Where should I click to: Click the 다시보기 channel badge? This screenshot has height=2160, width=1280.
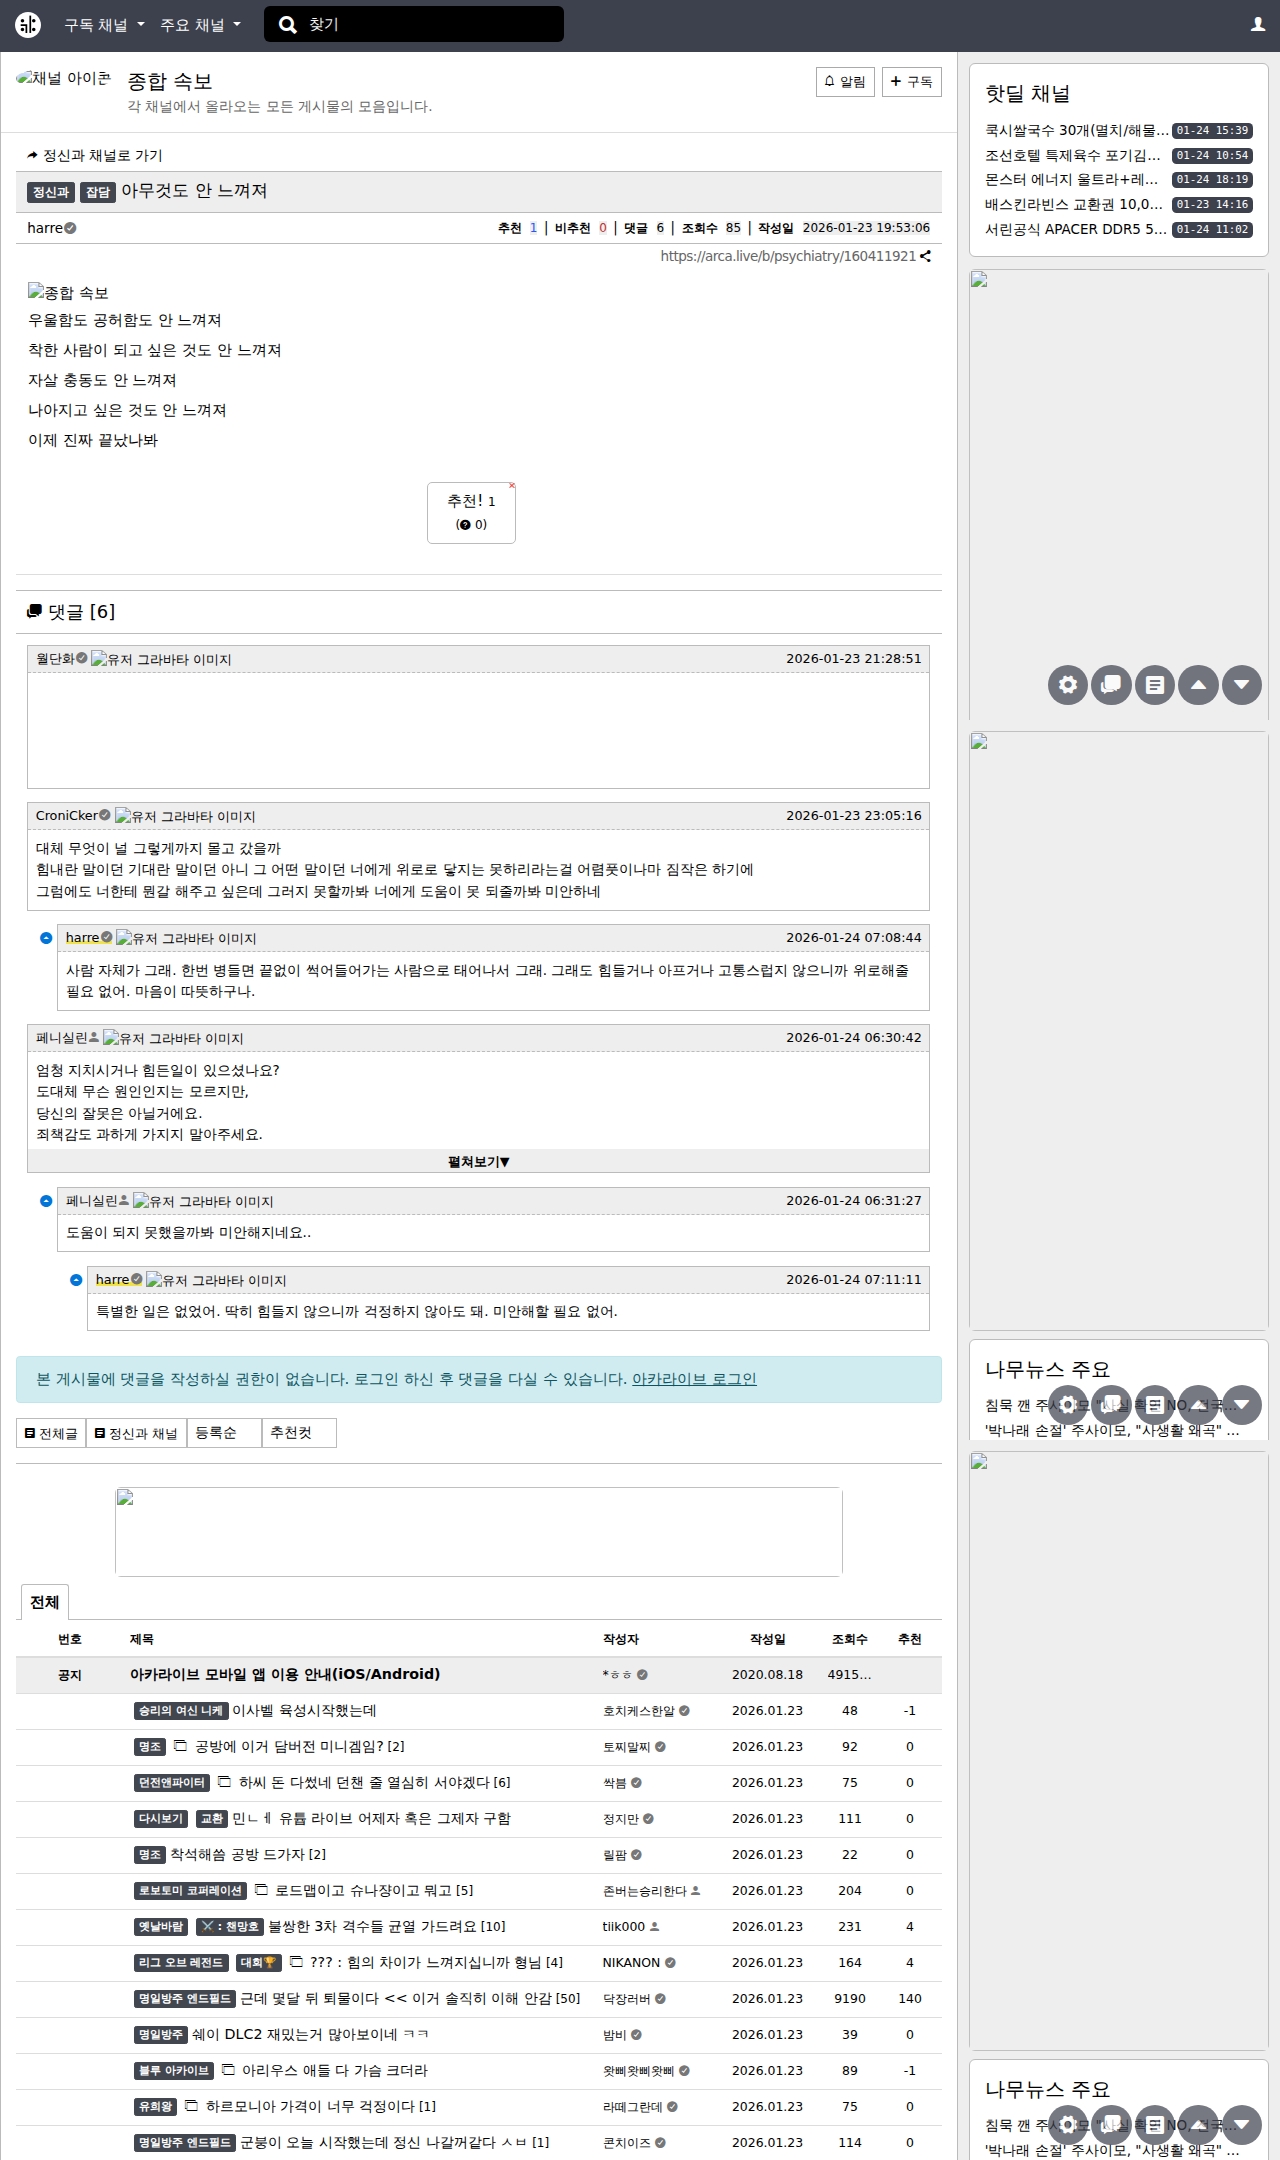coord(161,1819)
